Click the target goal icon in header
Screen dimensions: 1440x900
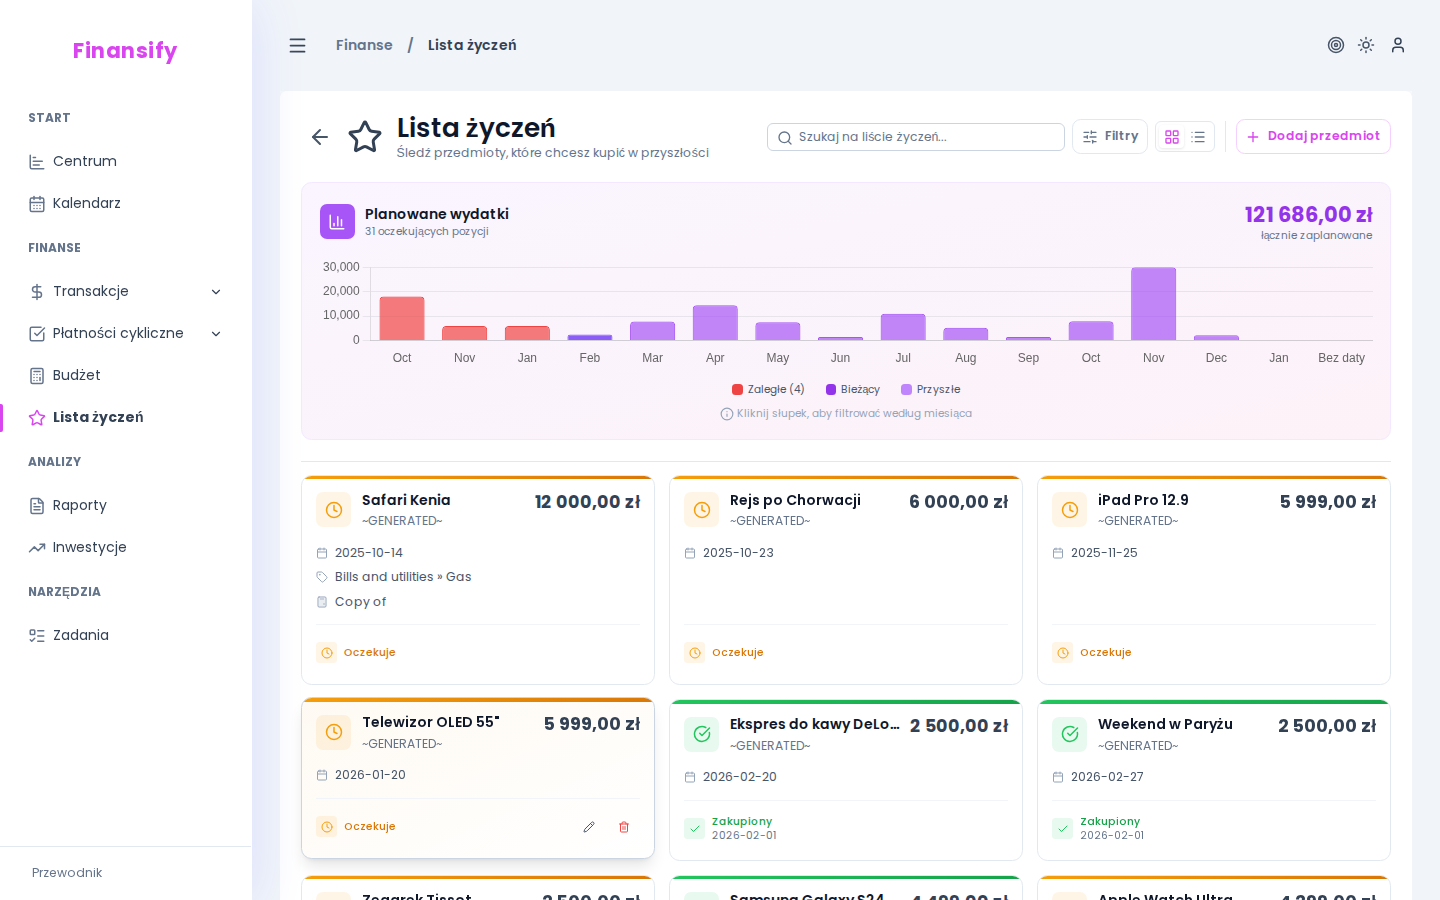pos(1335,45)
